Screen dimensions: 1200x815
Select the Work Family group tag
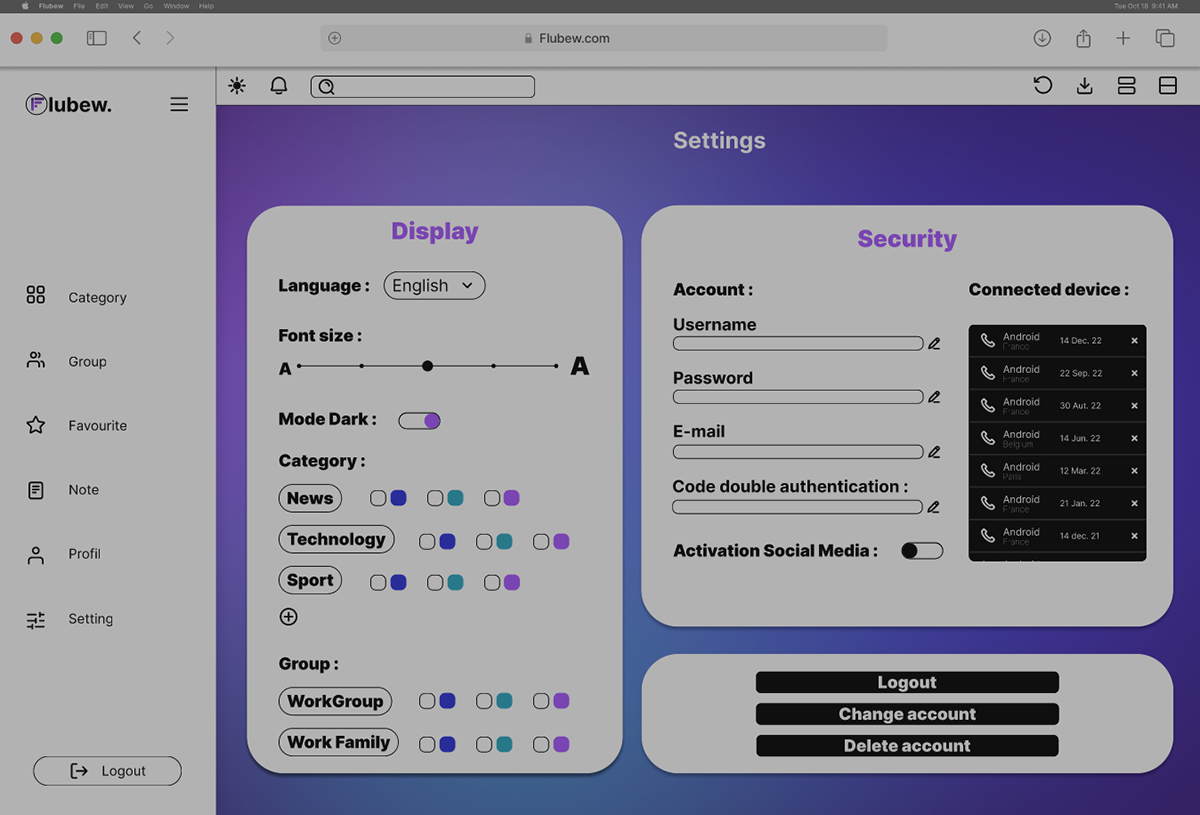[339, 742]
